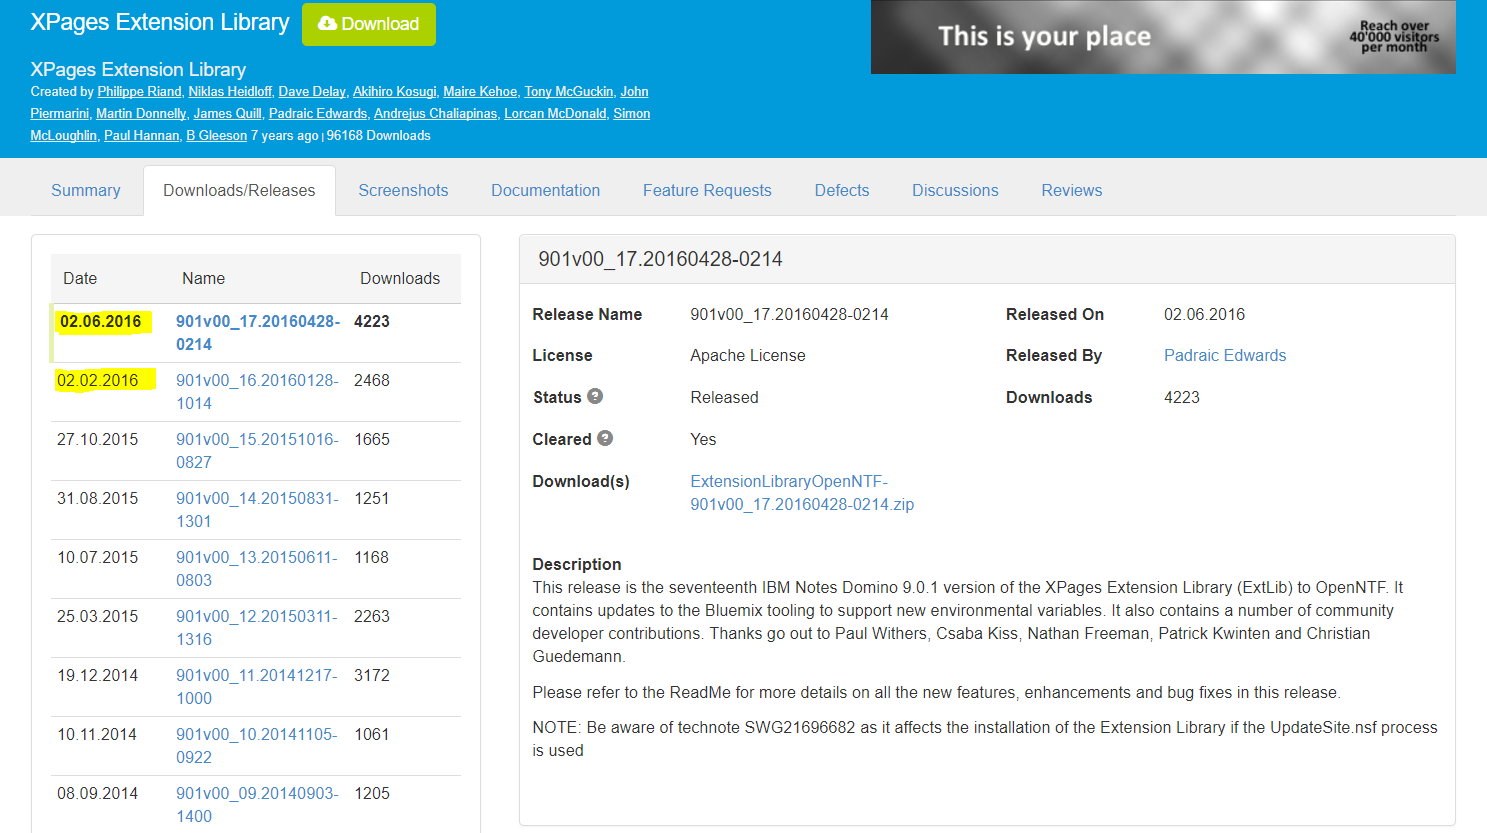
Task: Visit Andrejus Chaliapinas author link
Action: tap(435, 113)
